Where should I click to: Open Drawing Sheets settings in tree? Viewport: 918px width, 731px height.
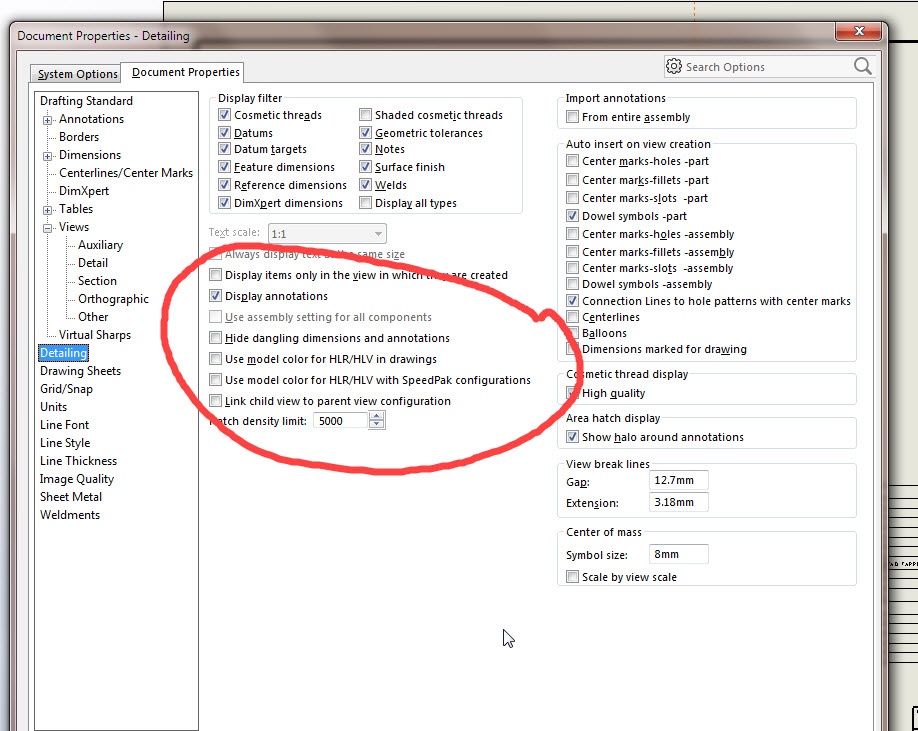(x=80, y=371)
